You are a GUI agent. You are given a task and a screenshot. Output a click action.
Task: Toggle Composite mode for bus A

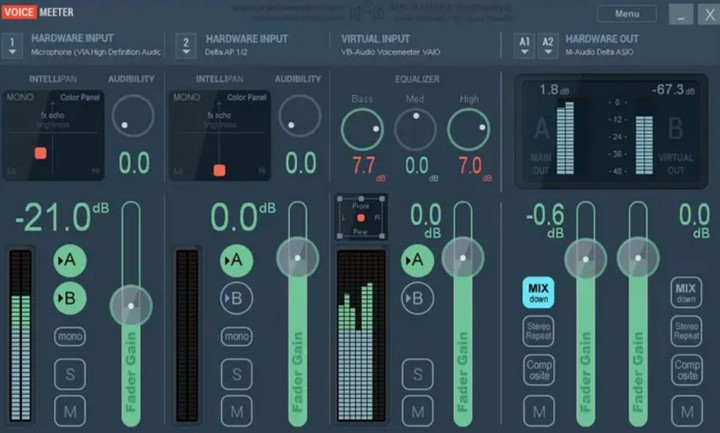(x=539, y=370)
